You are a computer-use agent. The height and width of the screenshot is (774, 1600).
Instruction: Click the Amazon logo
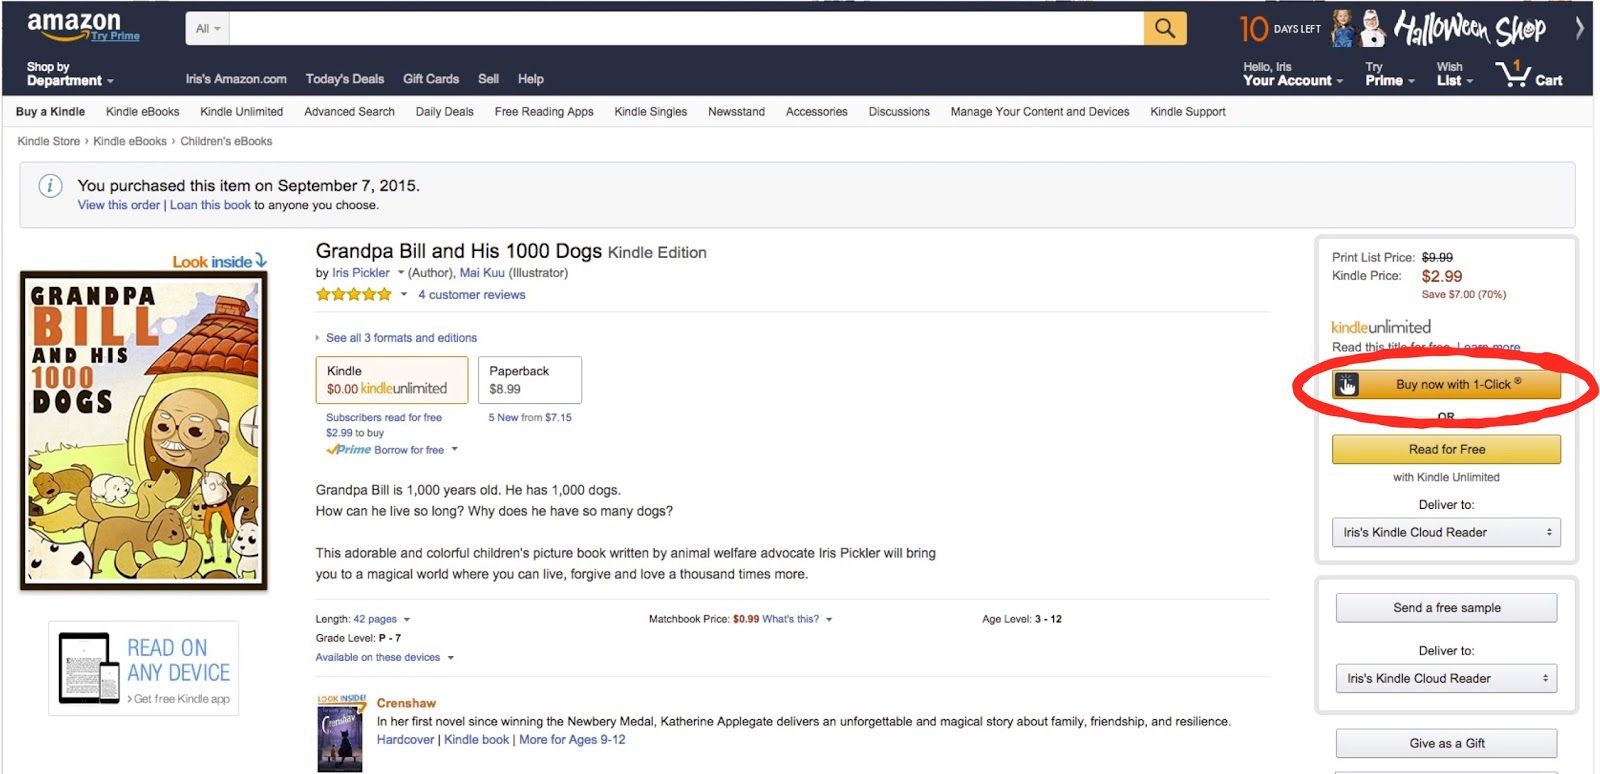tap(73, 24)
